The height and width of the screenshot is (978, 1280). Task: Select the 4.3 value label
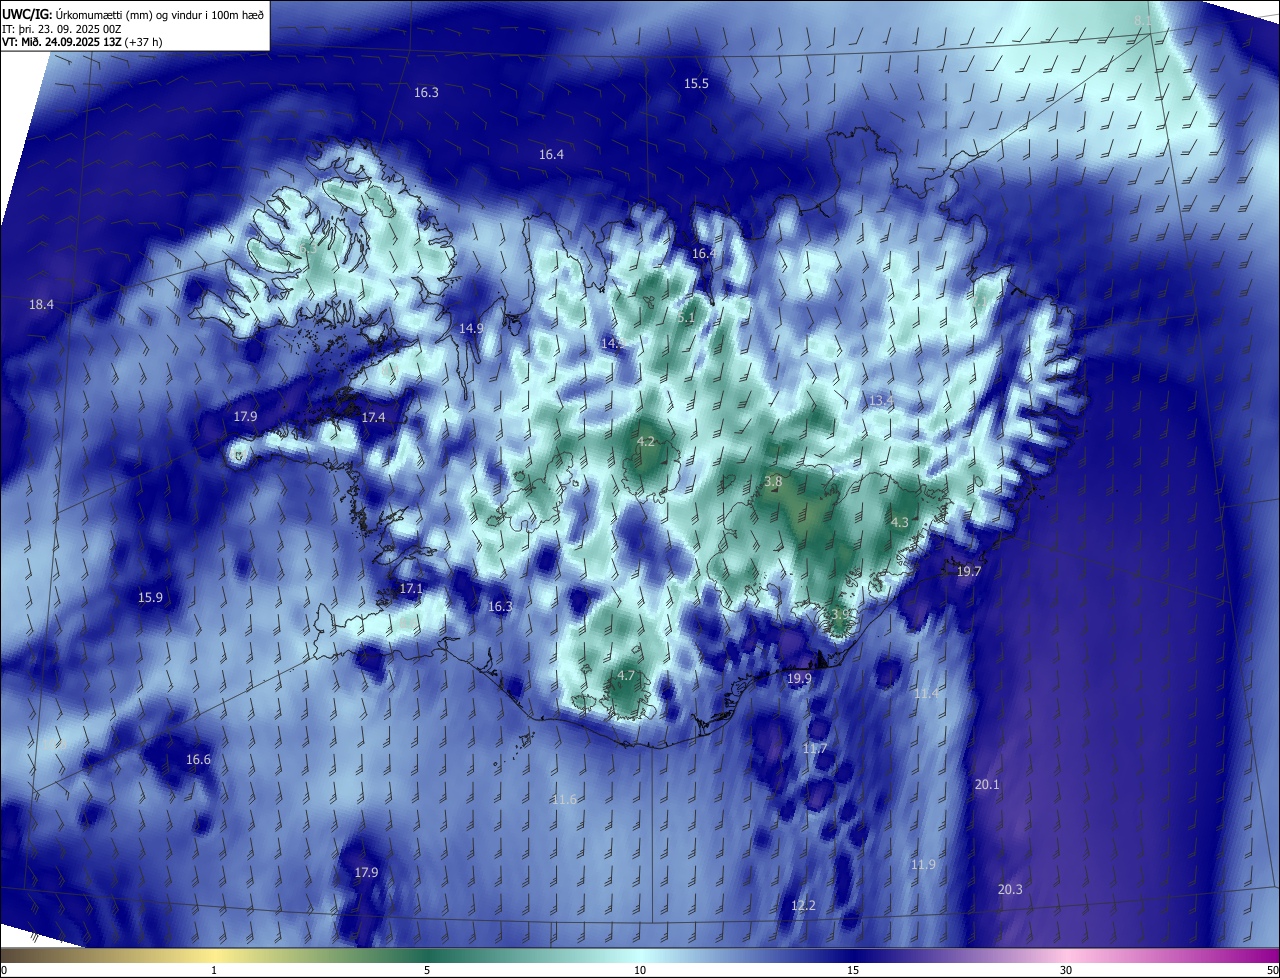899,522
